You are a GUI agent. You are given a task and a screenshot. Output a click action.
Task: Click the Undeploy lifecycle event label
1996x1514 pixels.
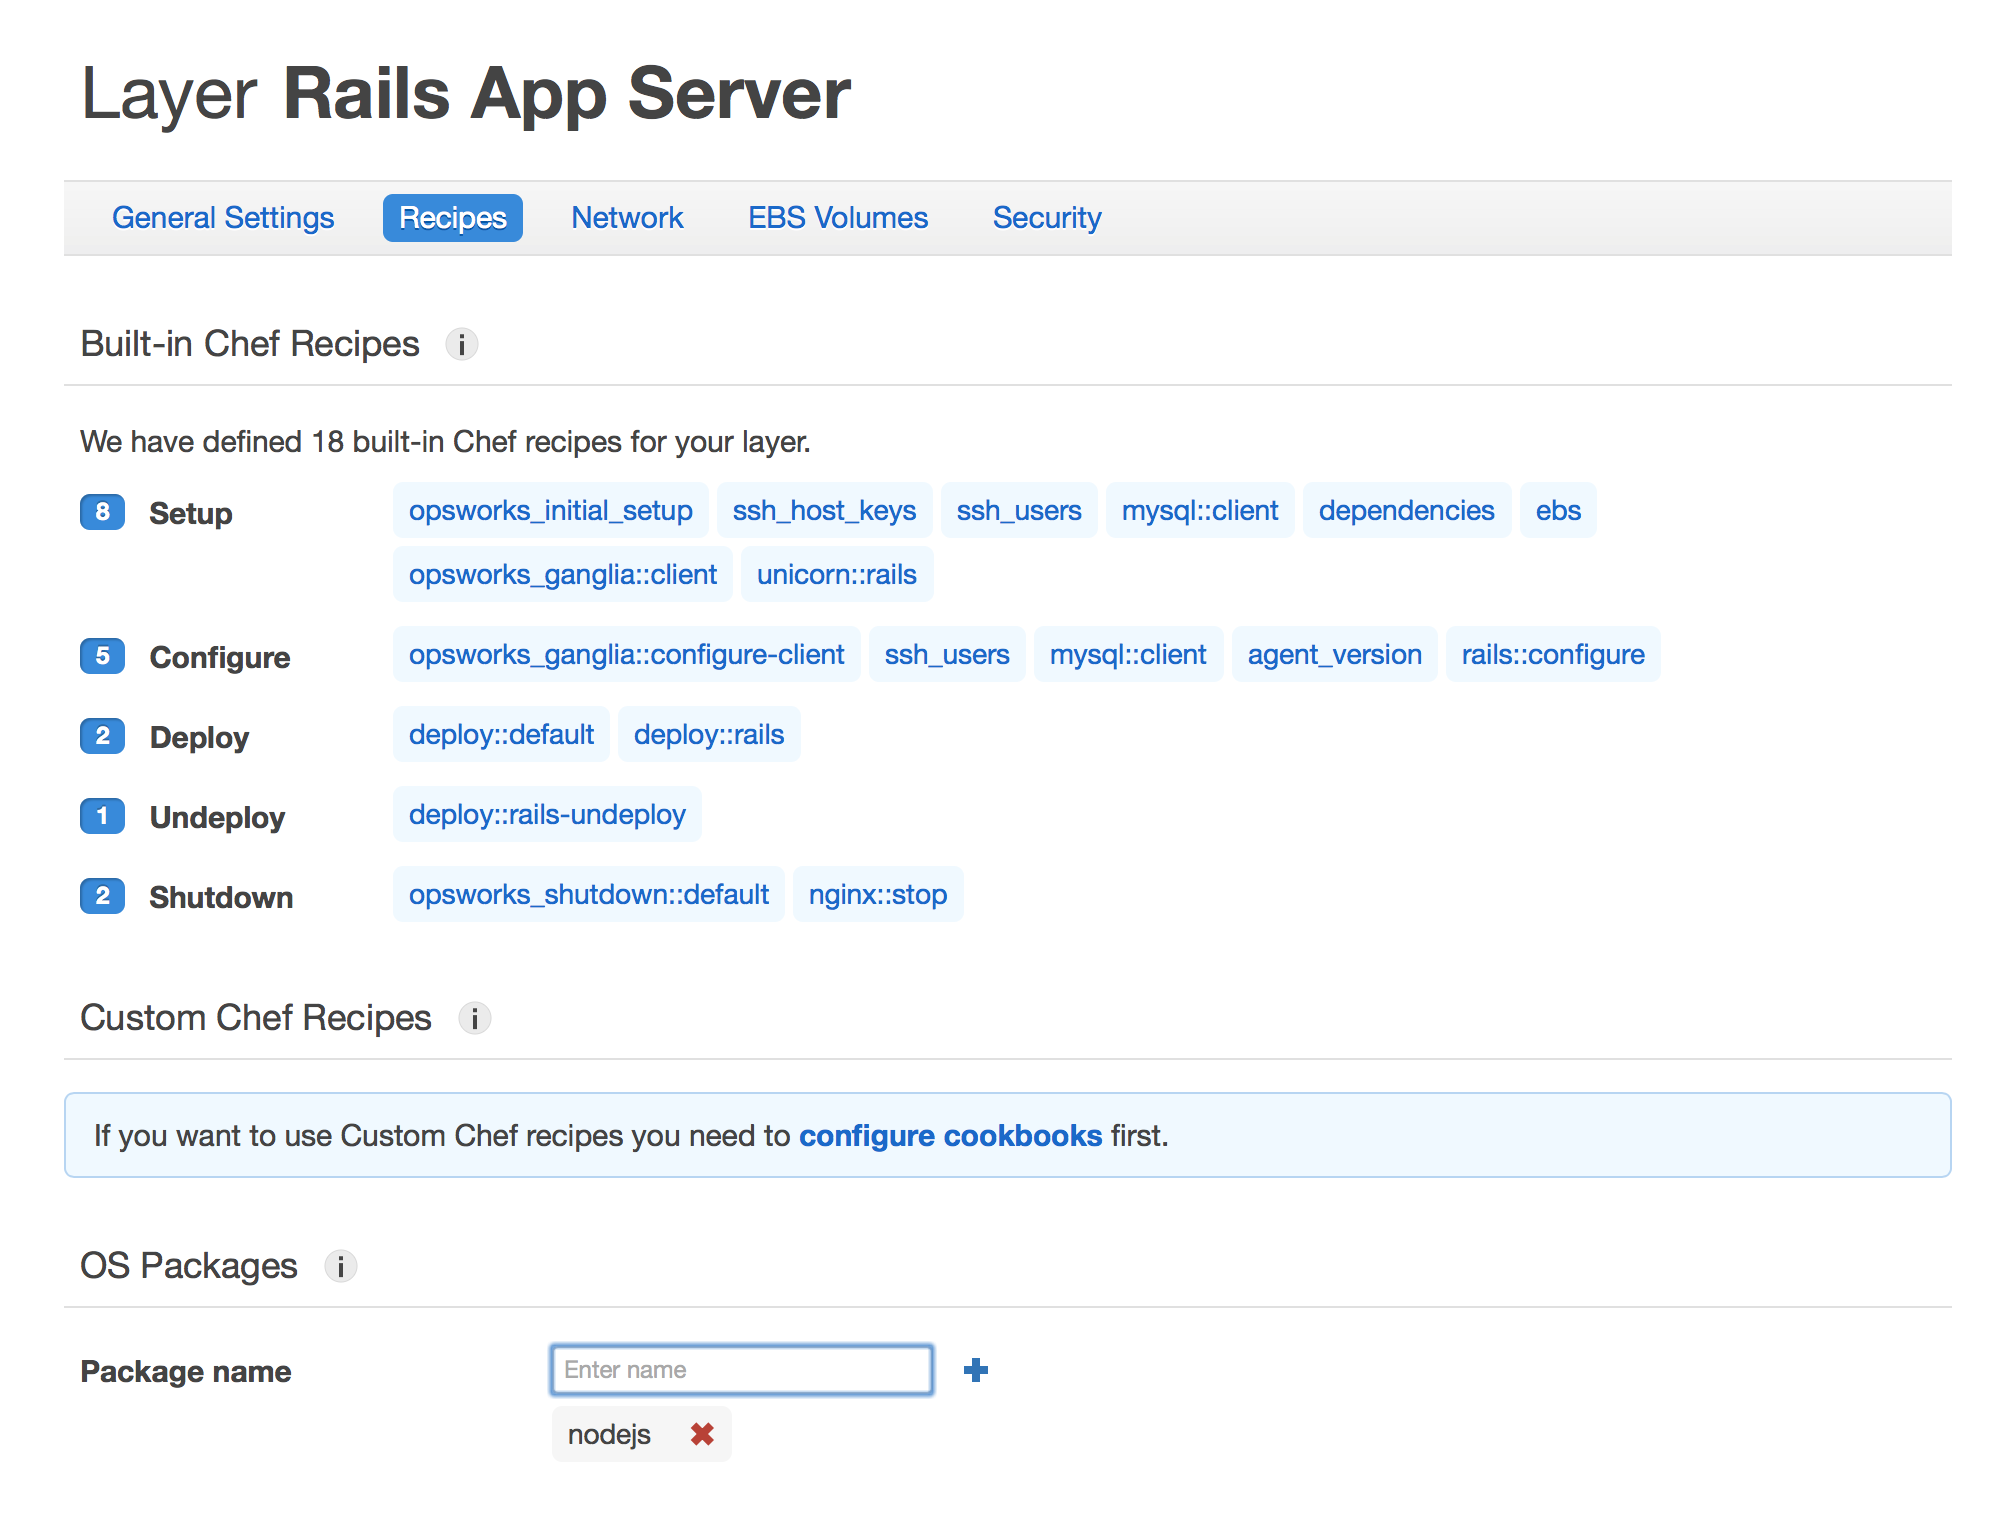[217, 817]
